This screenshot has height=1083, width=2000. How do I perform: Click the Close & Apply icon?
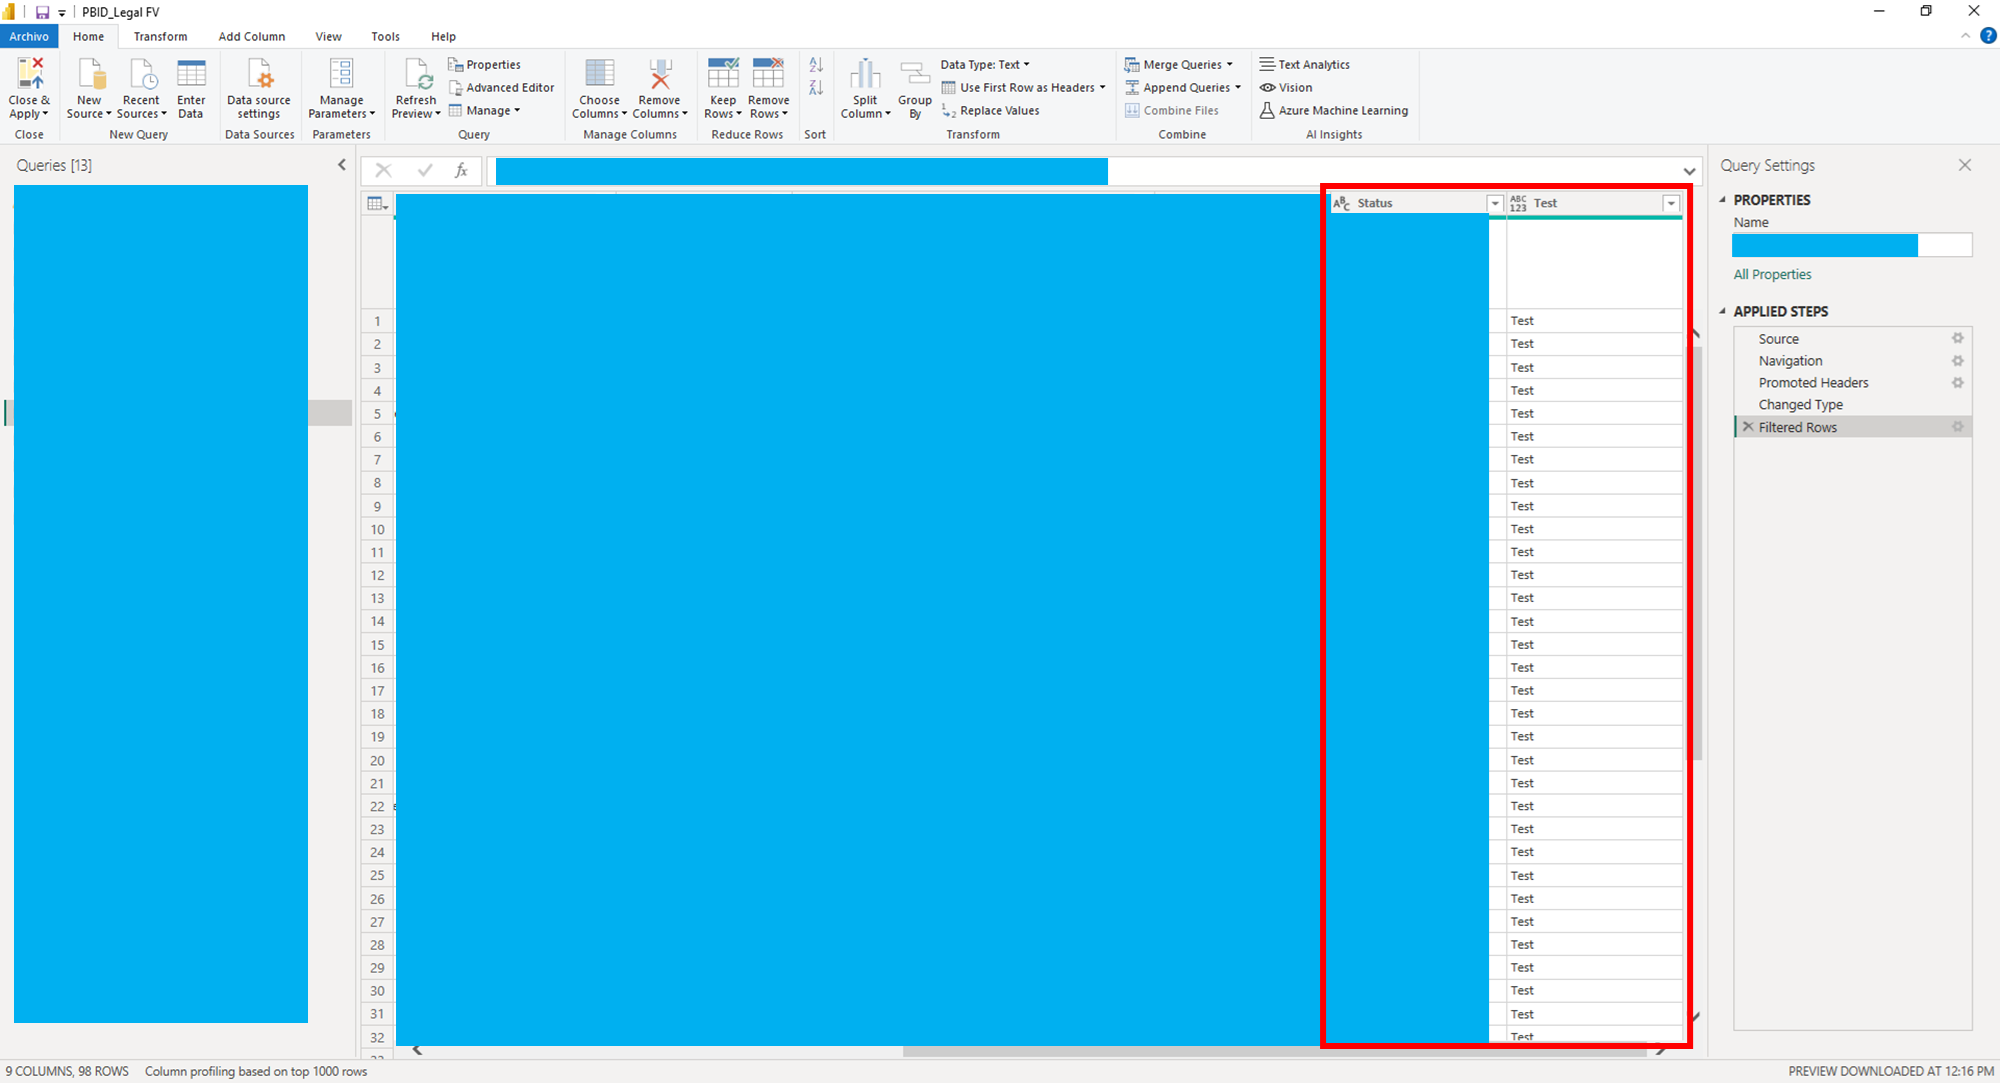pyautogui.click(x=29, y=74)
